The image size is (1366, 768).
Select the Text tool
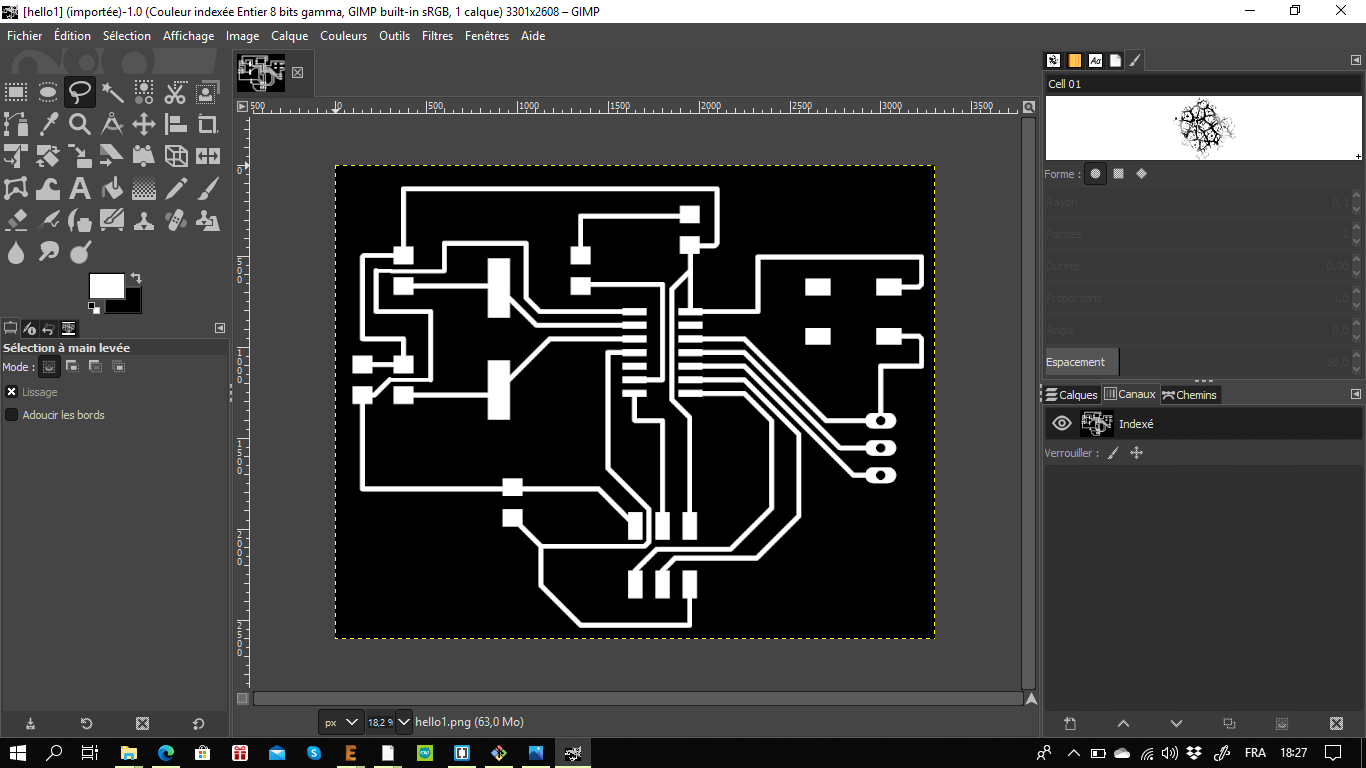coord(80,189)
